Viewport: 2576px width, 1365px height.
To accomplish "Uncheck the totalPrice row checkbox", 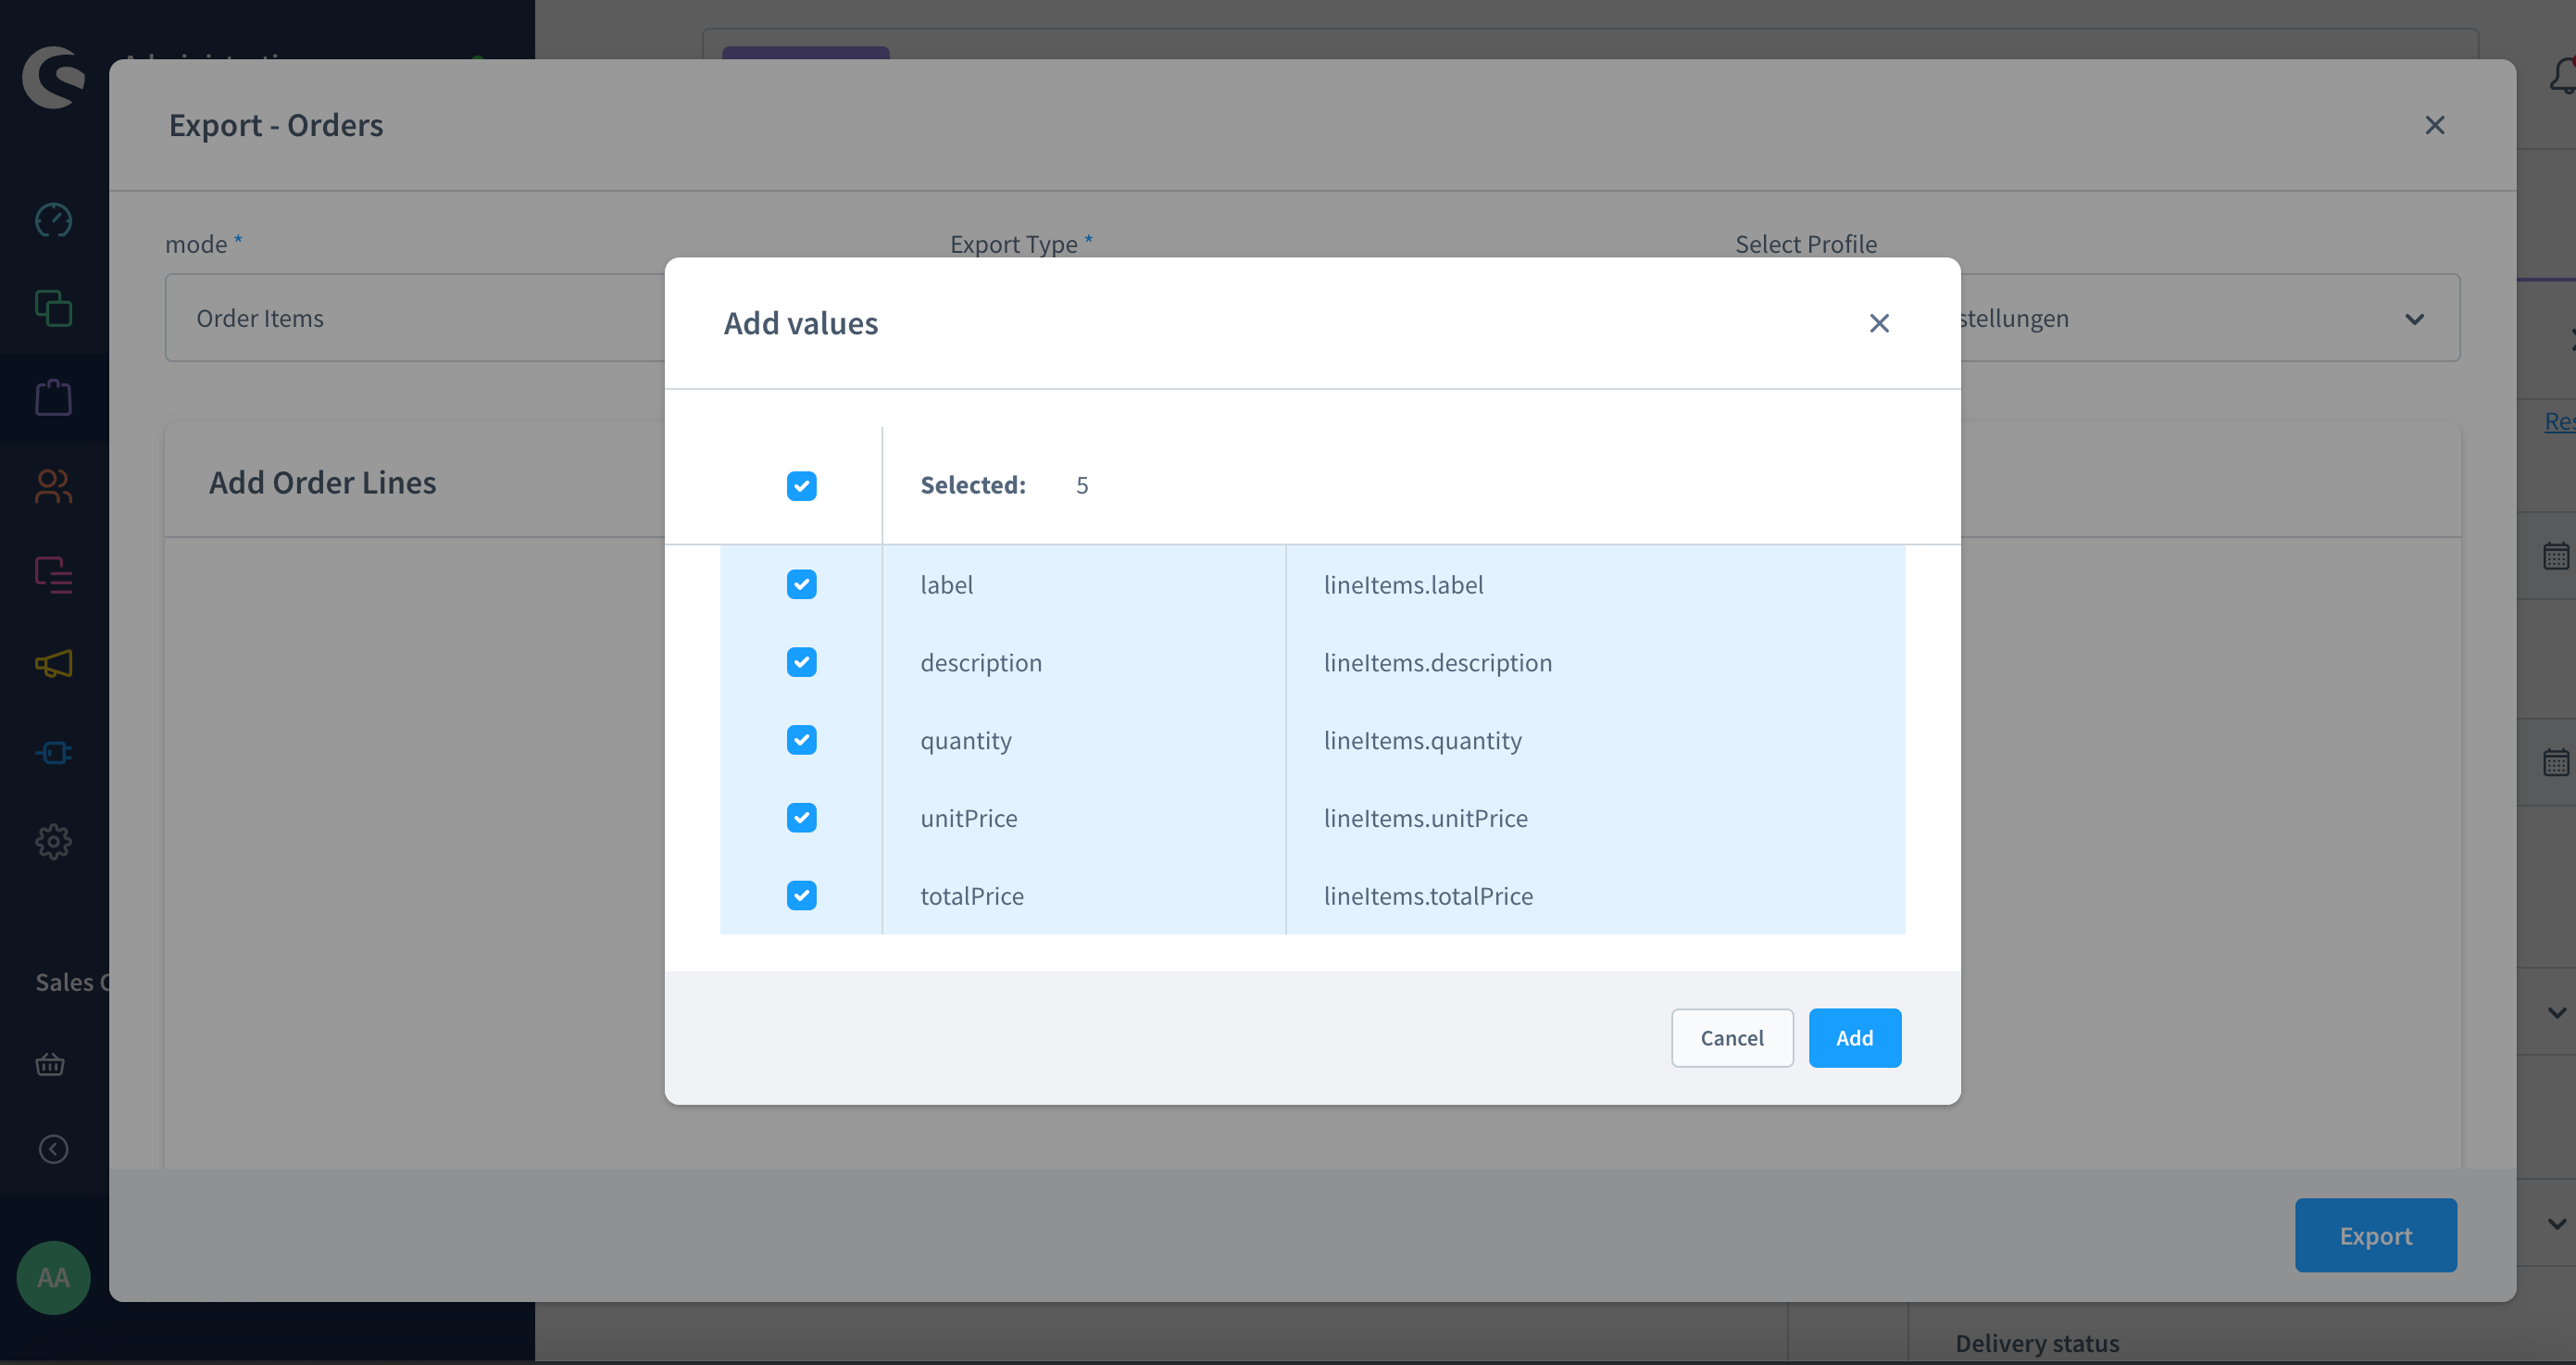I will click(x=801, y=895).
